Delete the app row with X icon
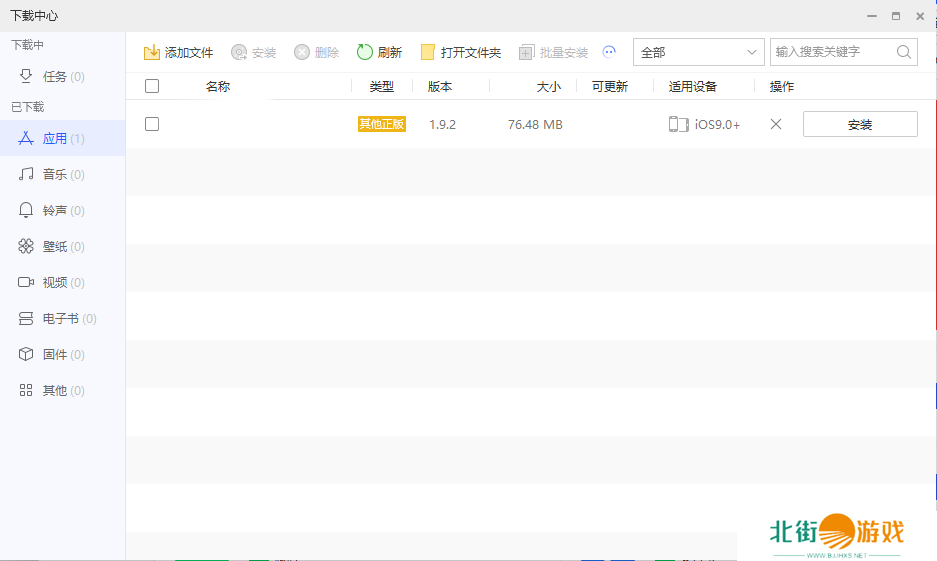This screenshot has width=937, height=561. (x=776, y=124)
